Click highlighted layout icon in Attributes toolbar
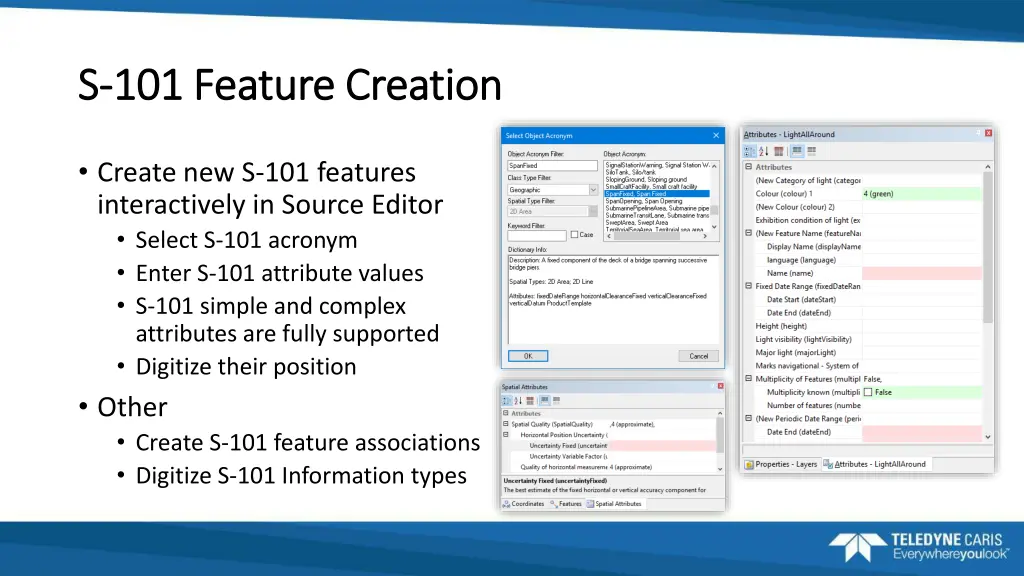This screenshot has height=576, width=1024. click(797, 152)
